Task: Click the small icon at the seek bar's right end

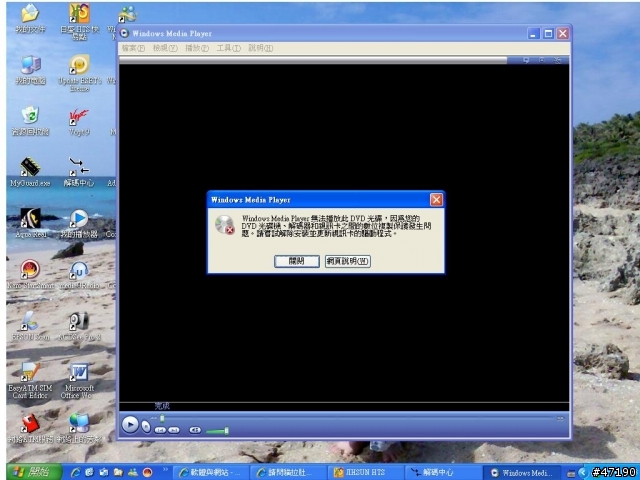Action: [x=560, y=418]
